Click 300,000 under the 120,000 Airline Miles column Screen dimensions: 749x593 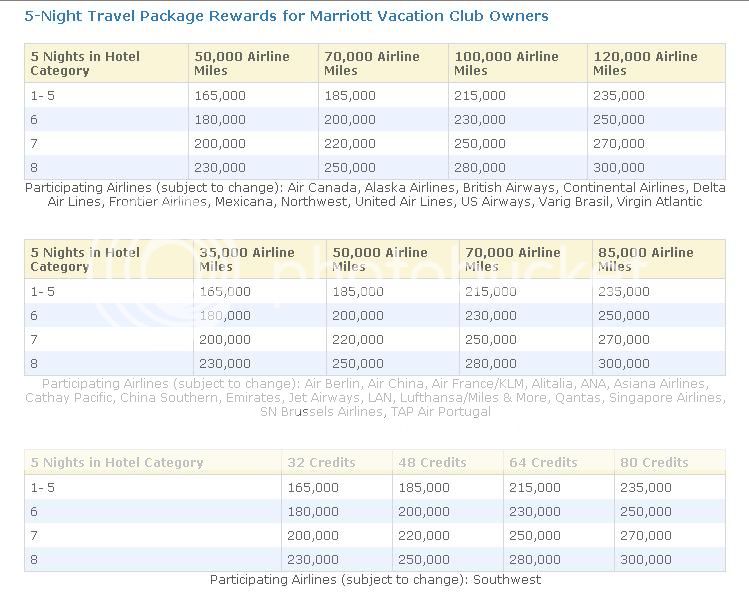tap(619, 168)
